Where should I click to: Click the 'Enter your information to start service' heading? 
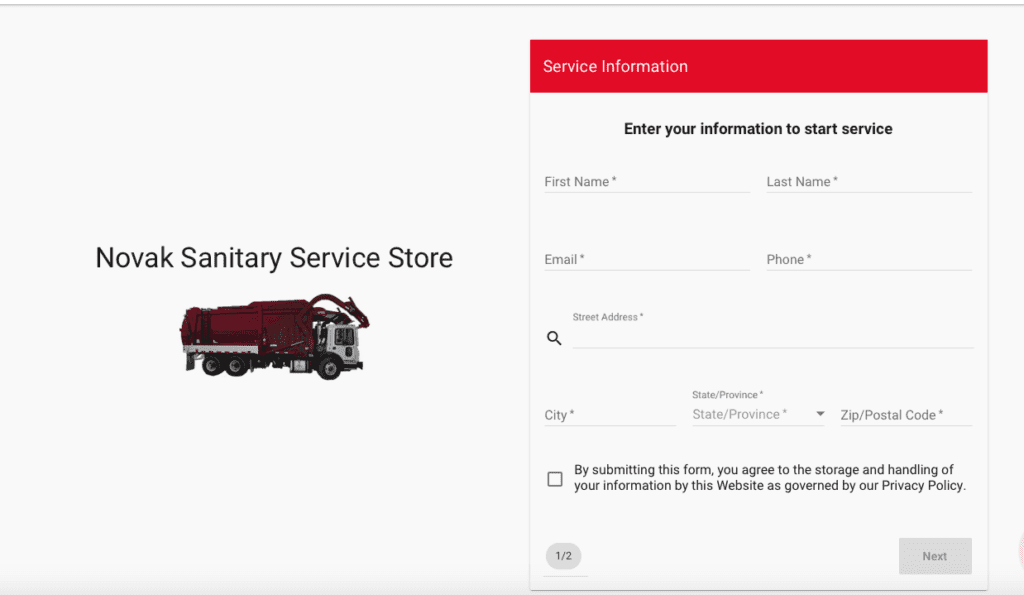(x=758, y=129)
